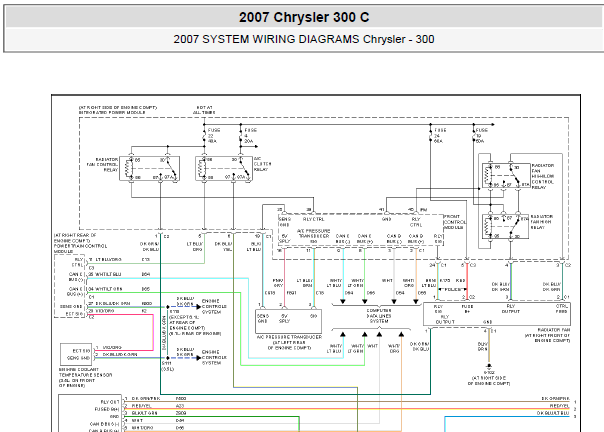Click the 'SENS GND' terminal inside the coolant sensor box
The height and width of the screenshot is (432, 604).
[79, 358]
